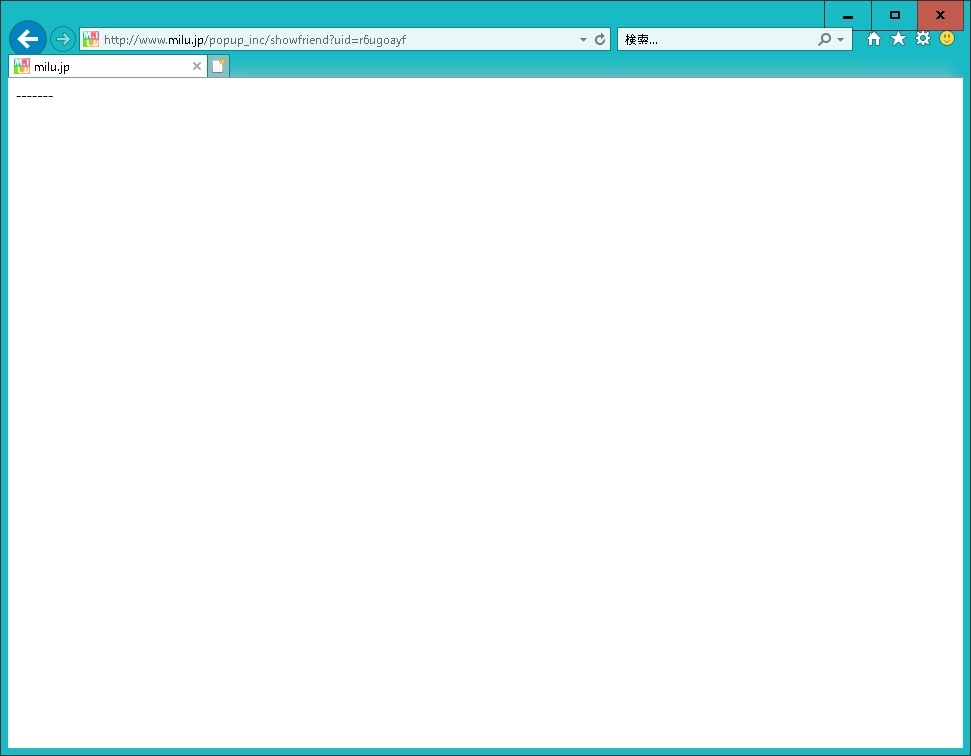Click the Back arrow button

pyautogui.click(x=27, y=39)
